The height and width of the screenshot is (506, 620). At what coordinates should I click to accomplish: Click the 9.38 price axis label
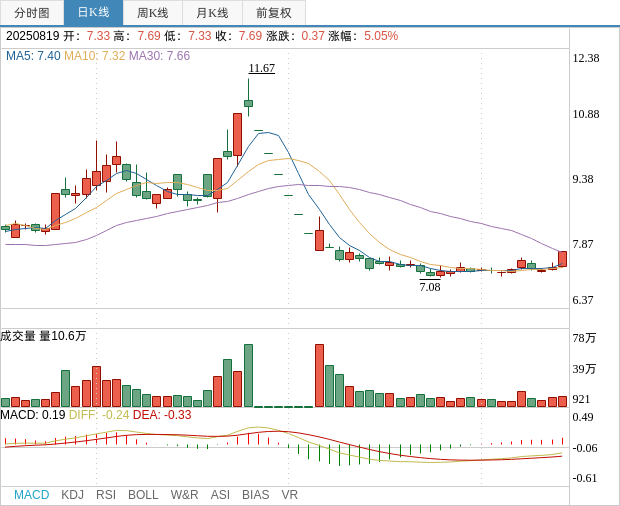[583, 179]
